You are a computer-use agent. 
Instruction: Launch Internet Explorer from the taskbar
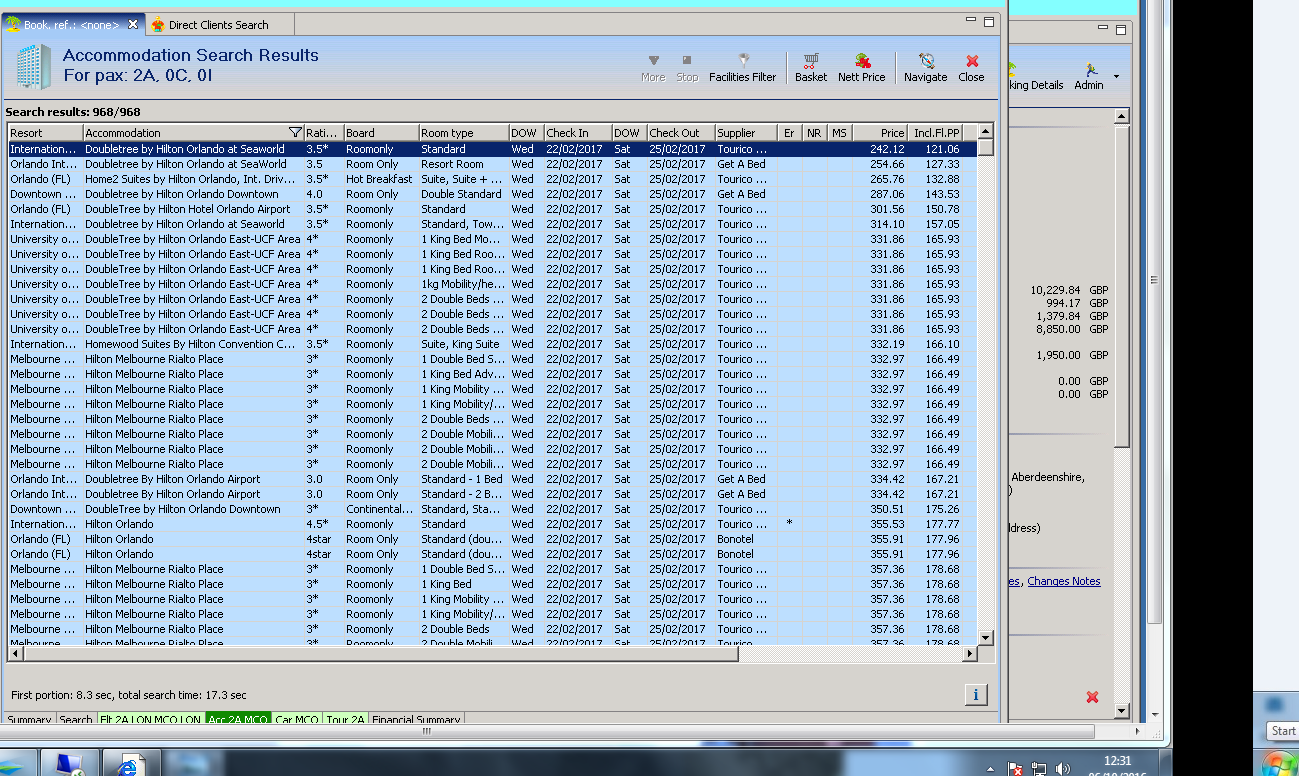click(127, 766)
